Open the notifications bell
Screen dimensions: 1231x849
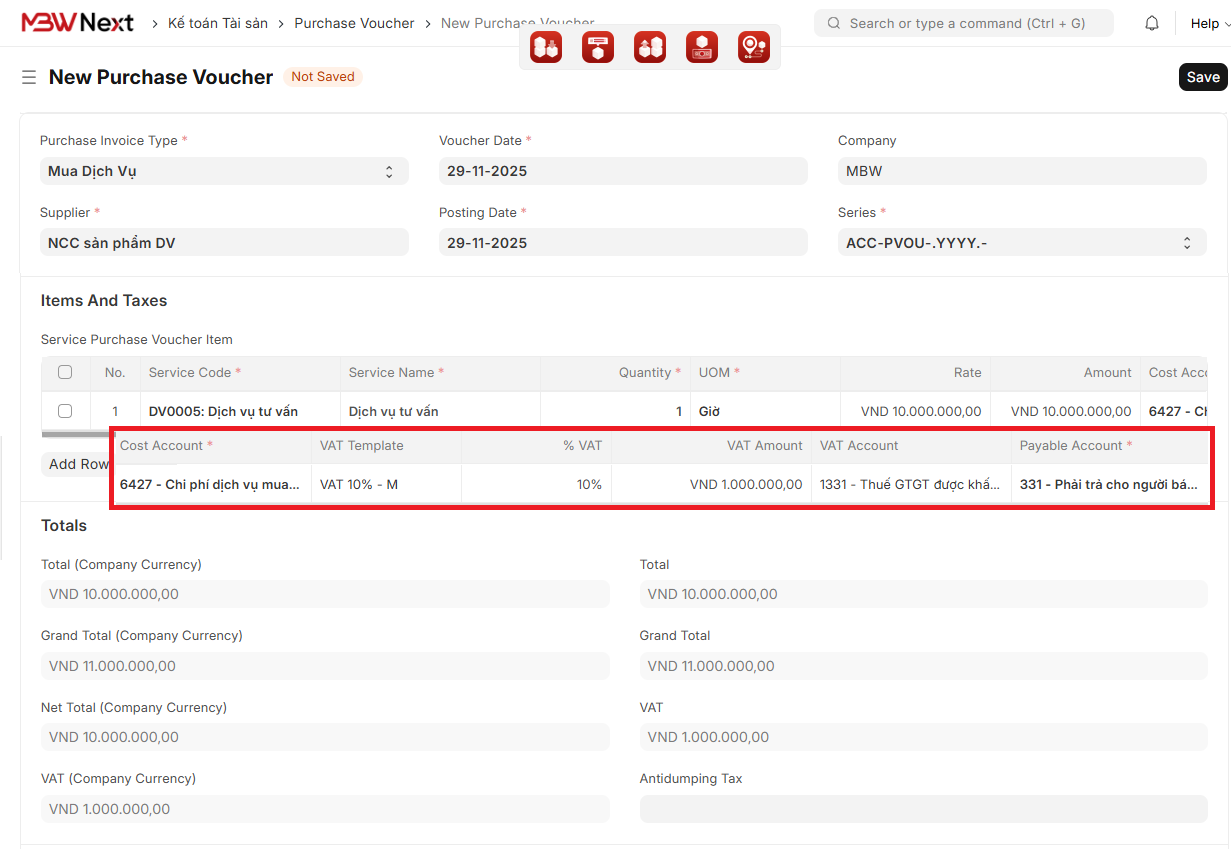(1152, 23)
